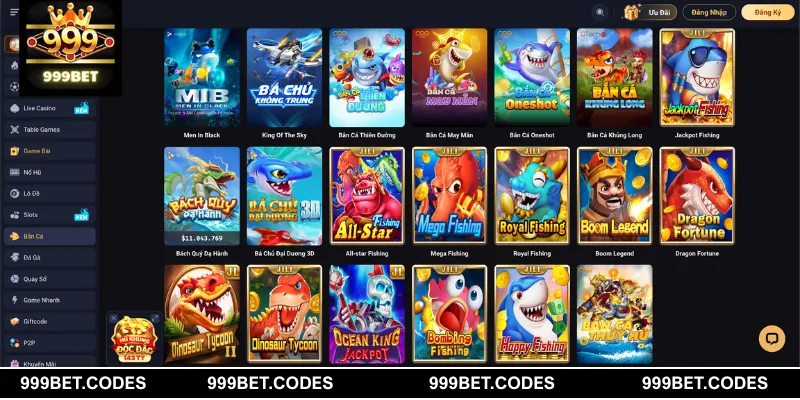Image resolution: width=800 pixels, height=400 pixels.
Task: Select the Lô Đề sidebar icon
Action: 14,193
